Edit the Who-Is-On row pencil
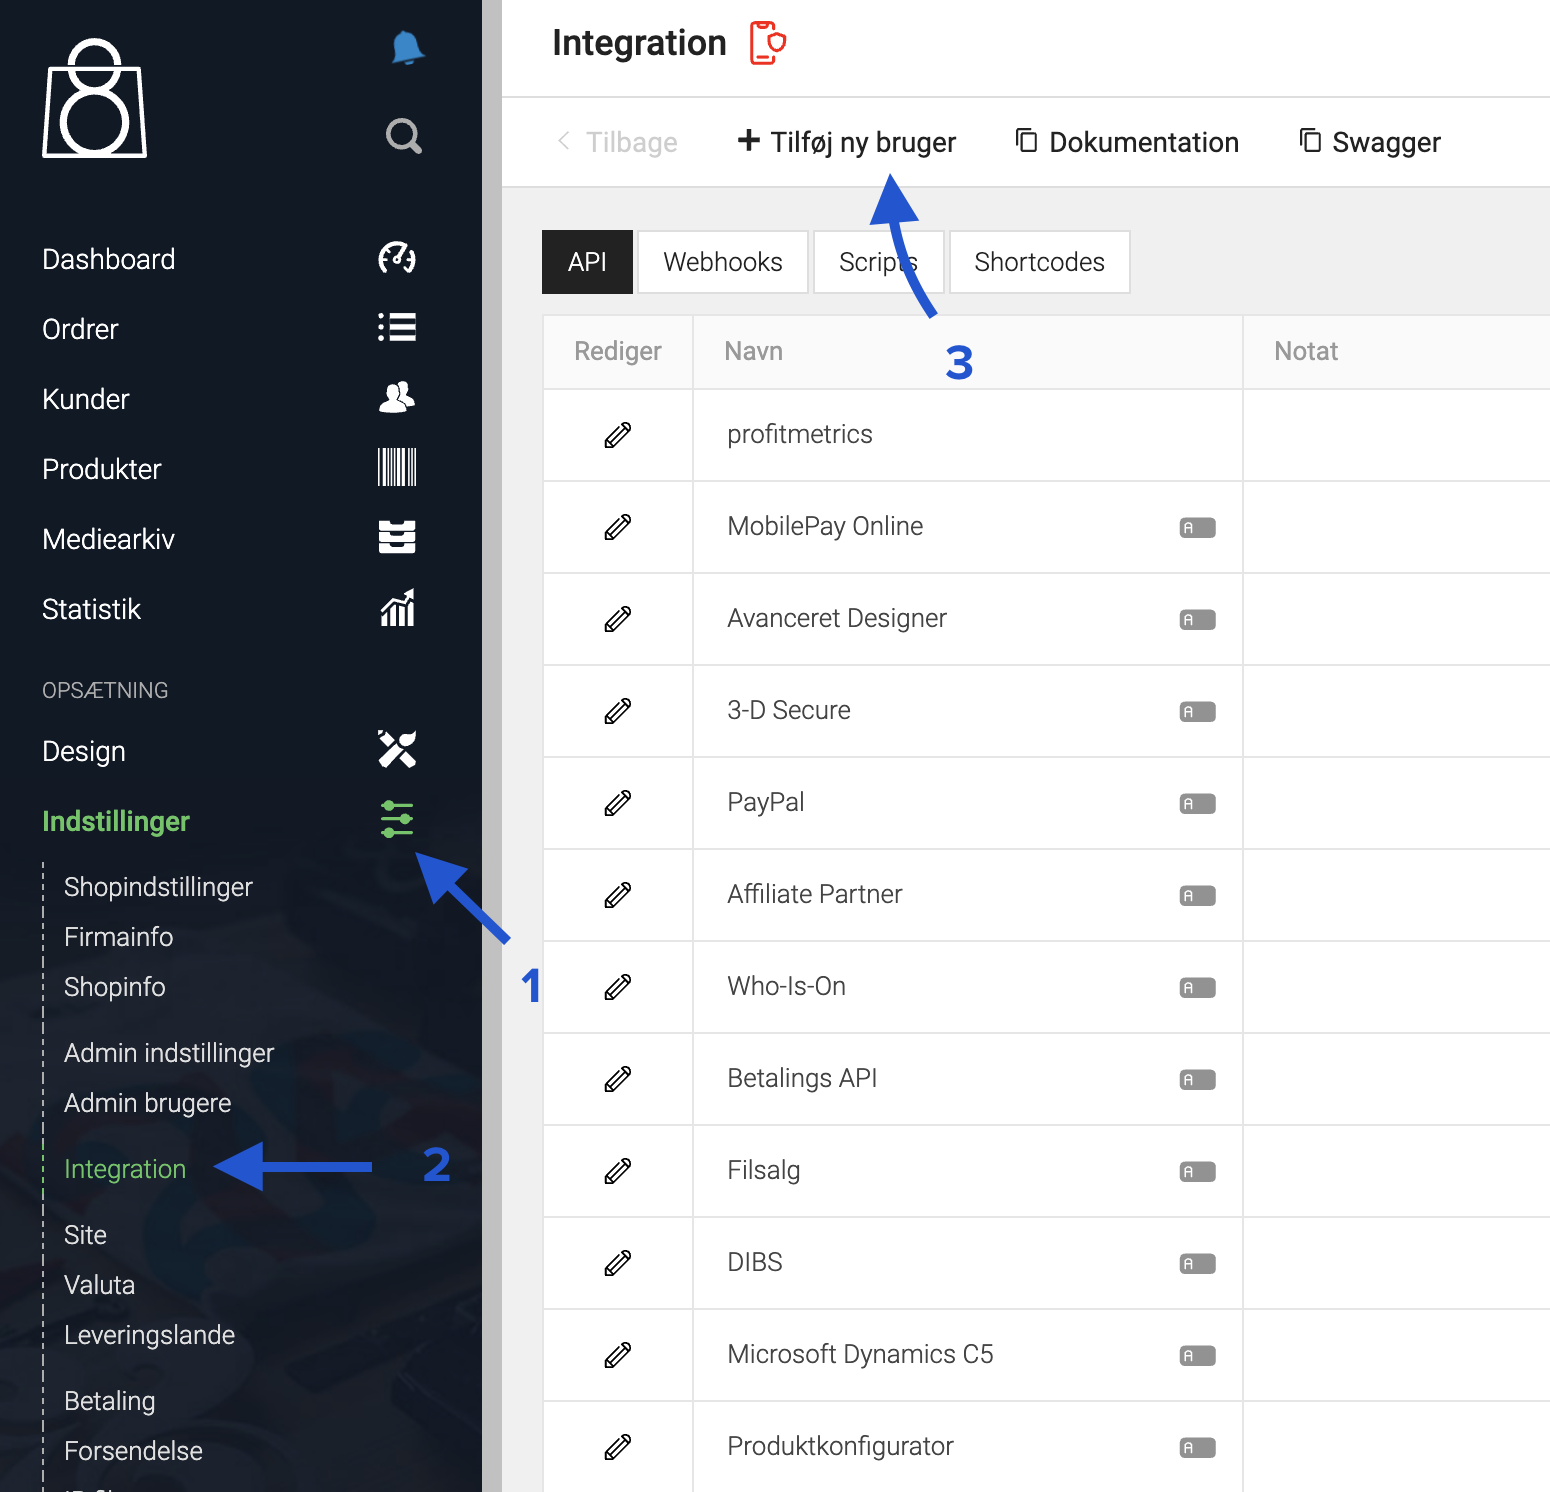The width and height of the screenshot is (1550, 1492). (618, 987)
